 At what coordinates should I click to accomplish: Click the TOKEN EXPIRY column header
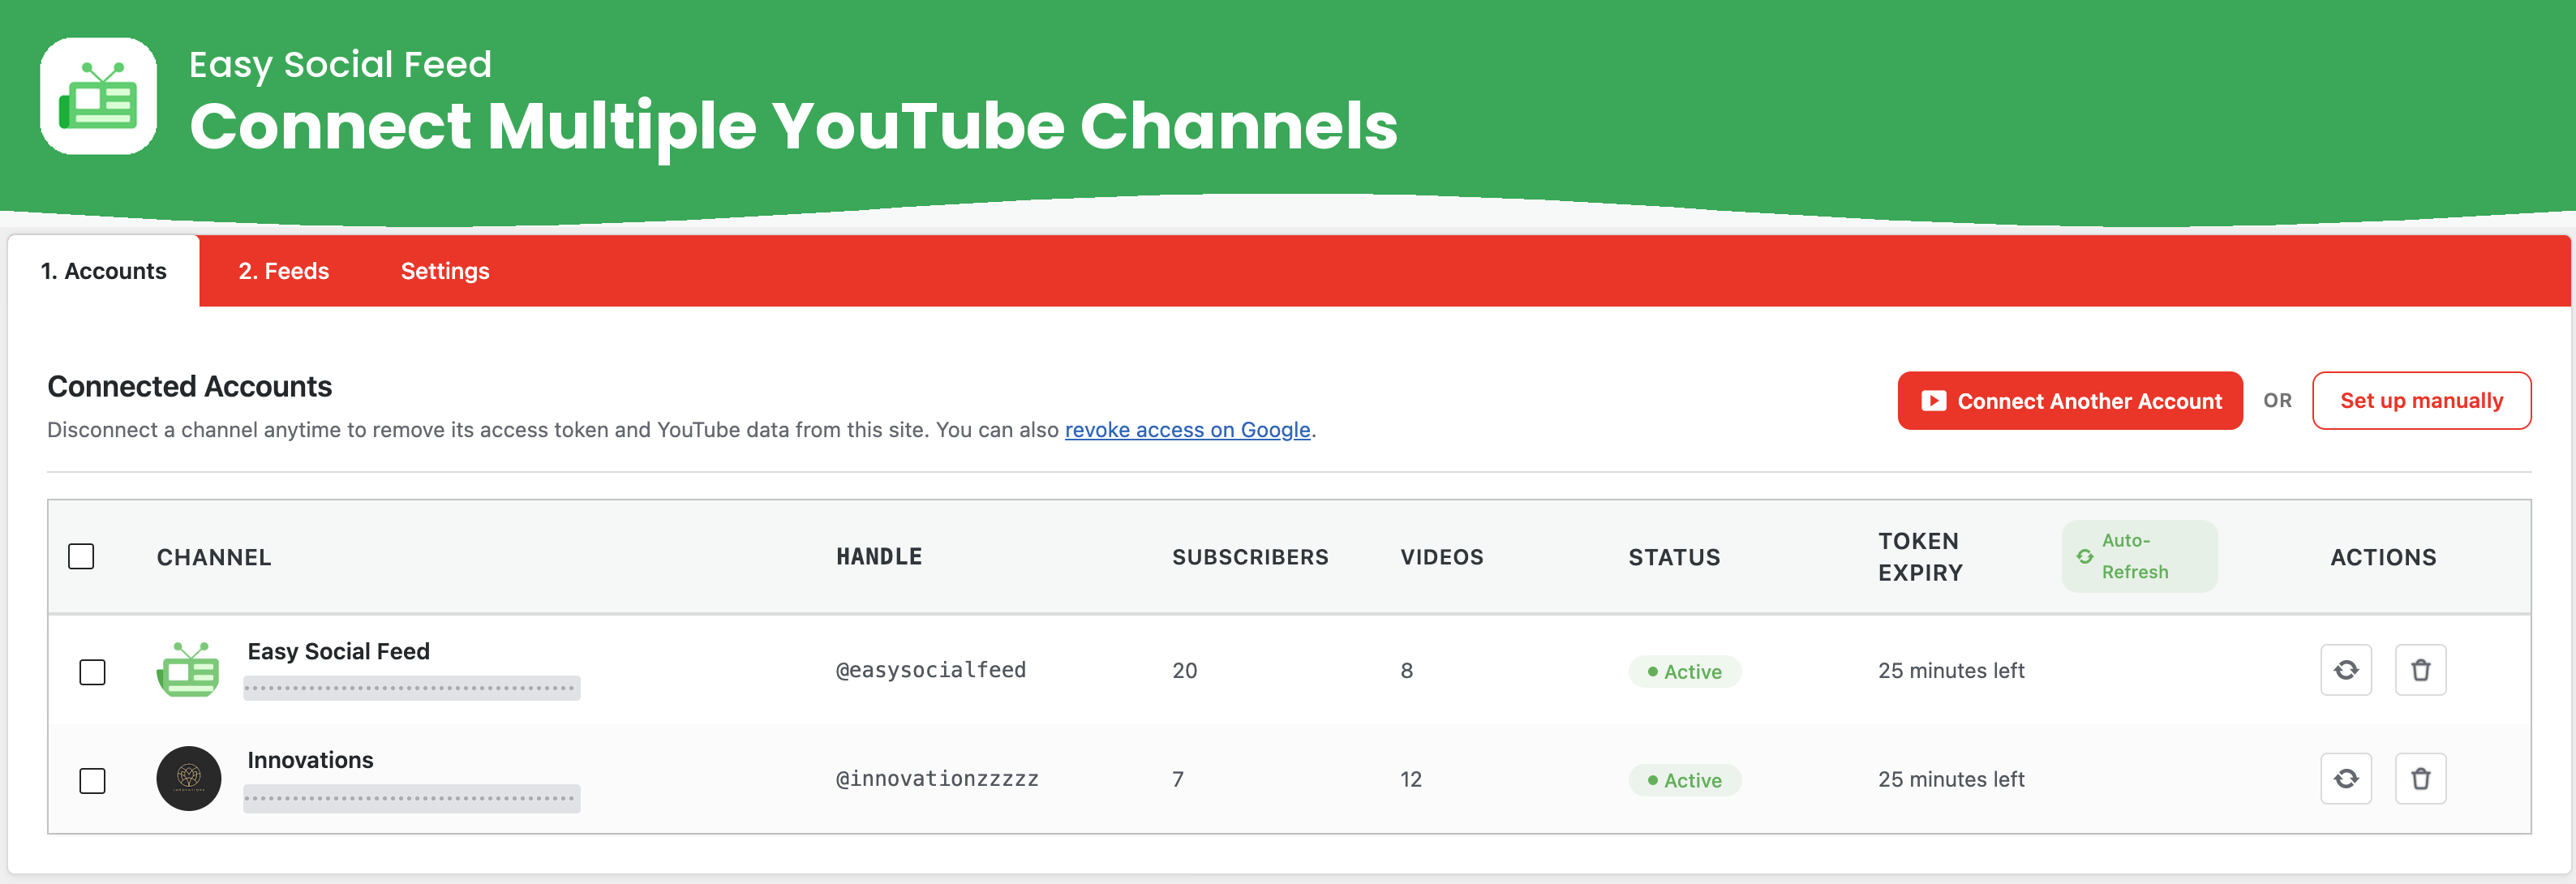point(1920,557)
